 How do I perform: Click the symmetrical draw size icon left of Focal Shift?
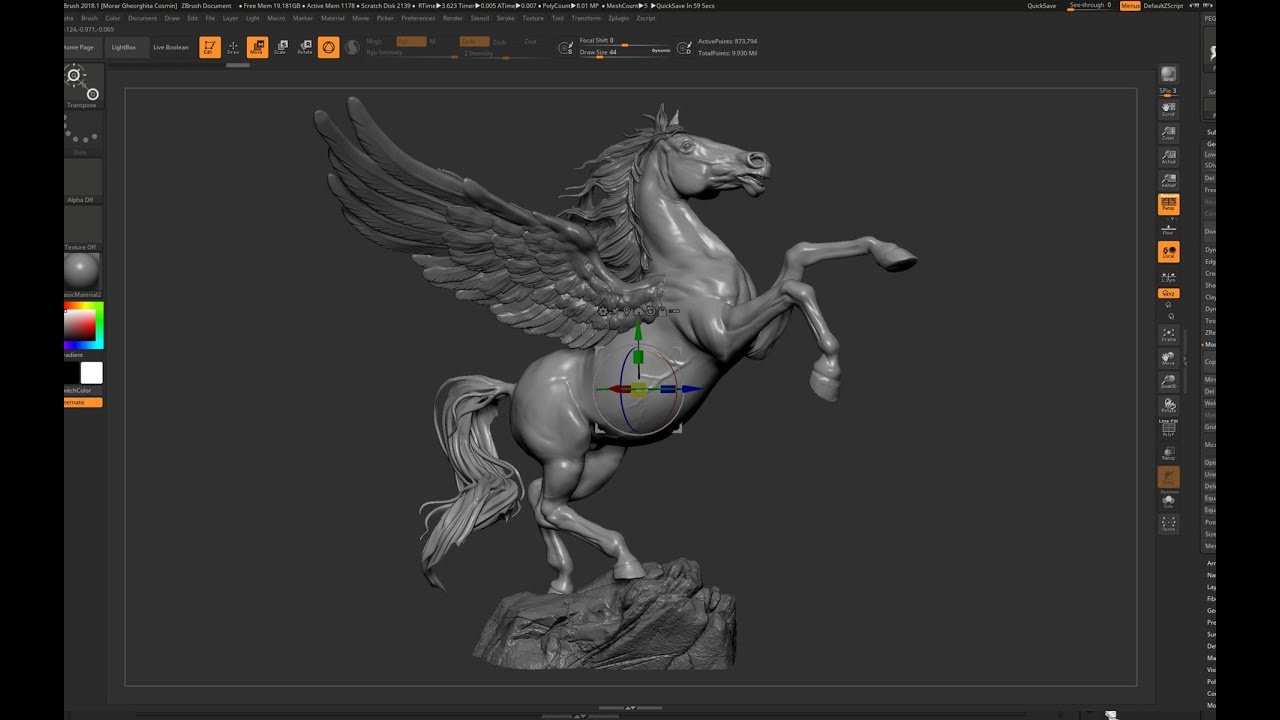tap(567, 47)
